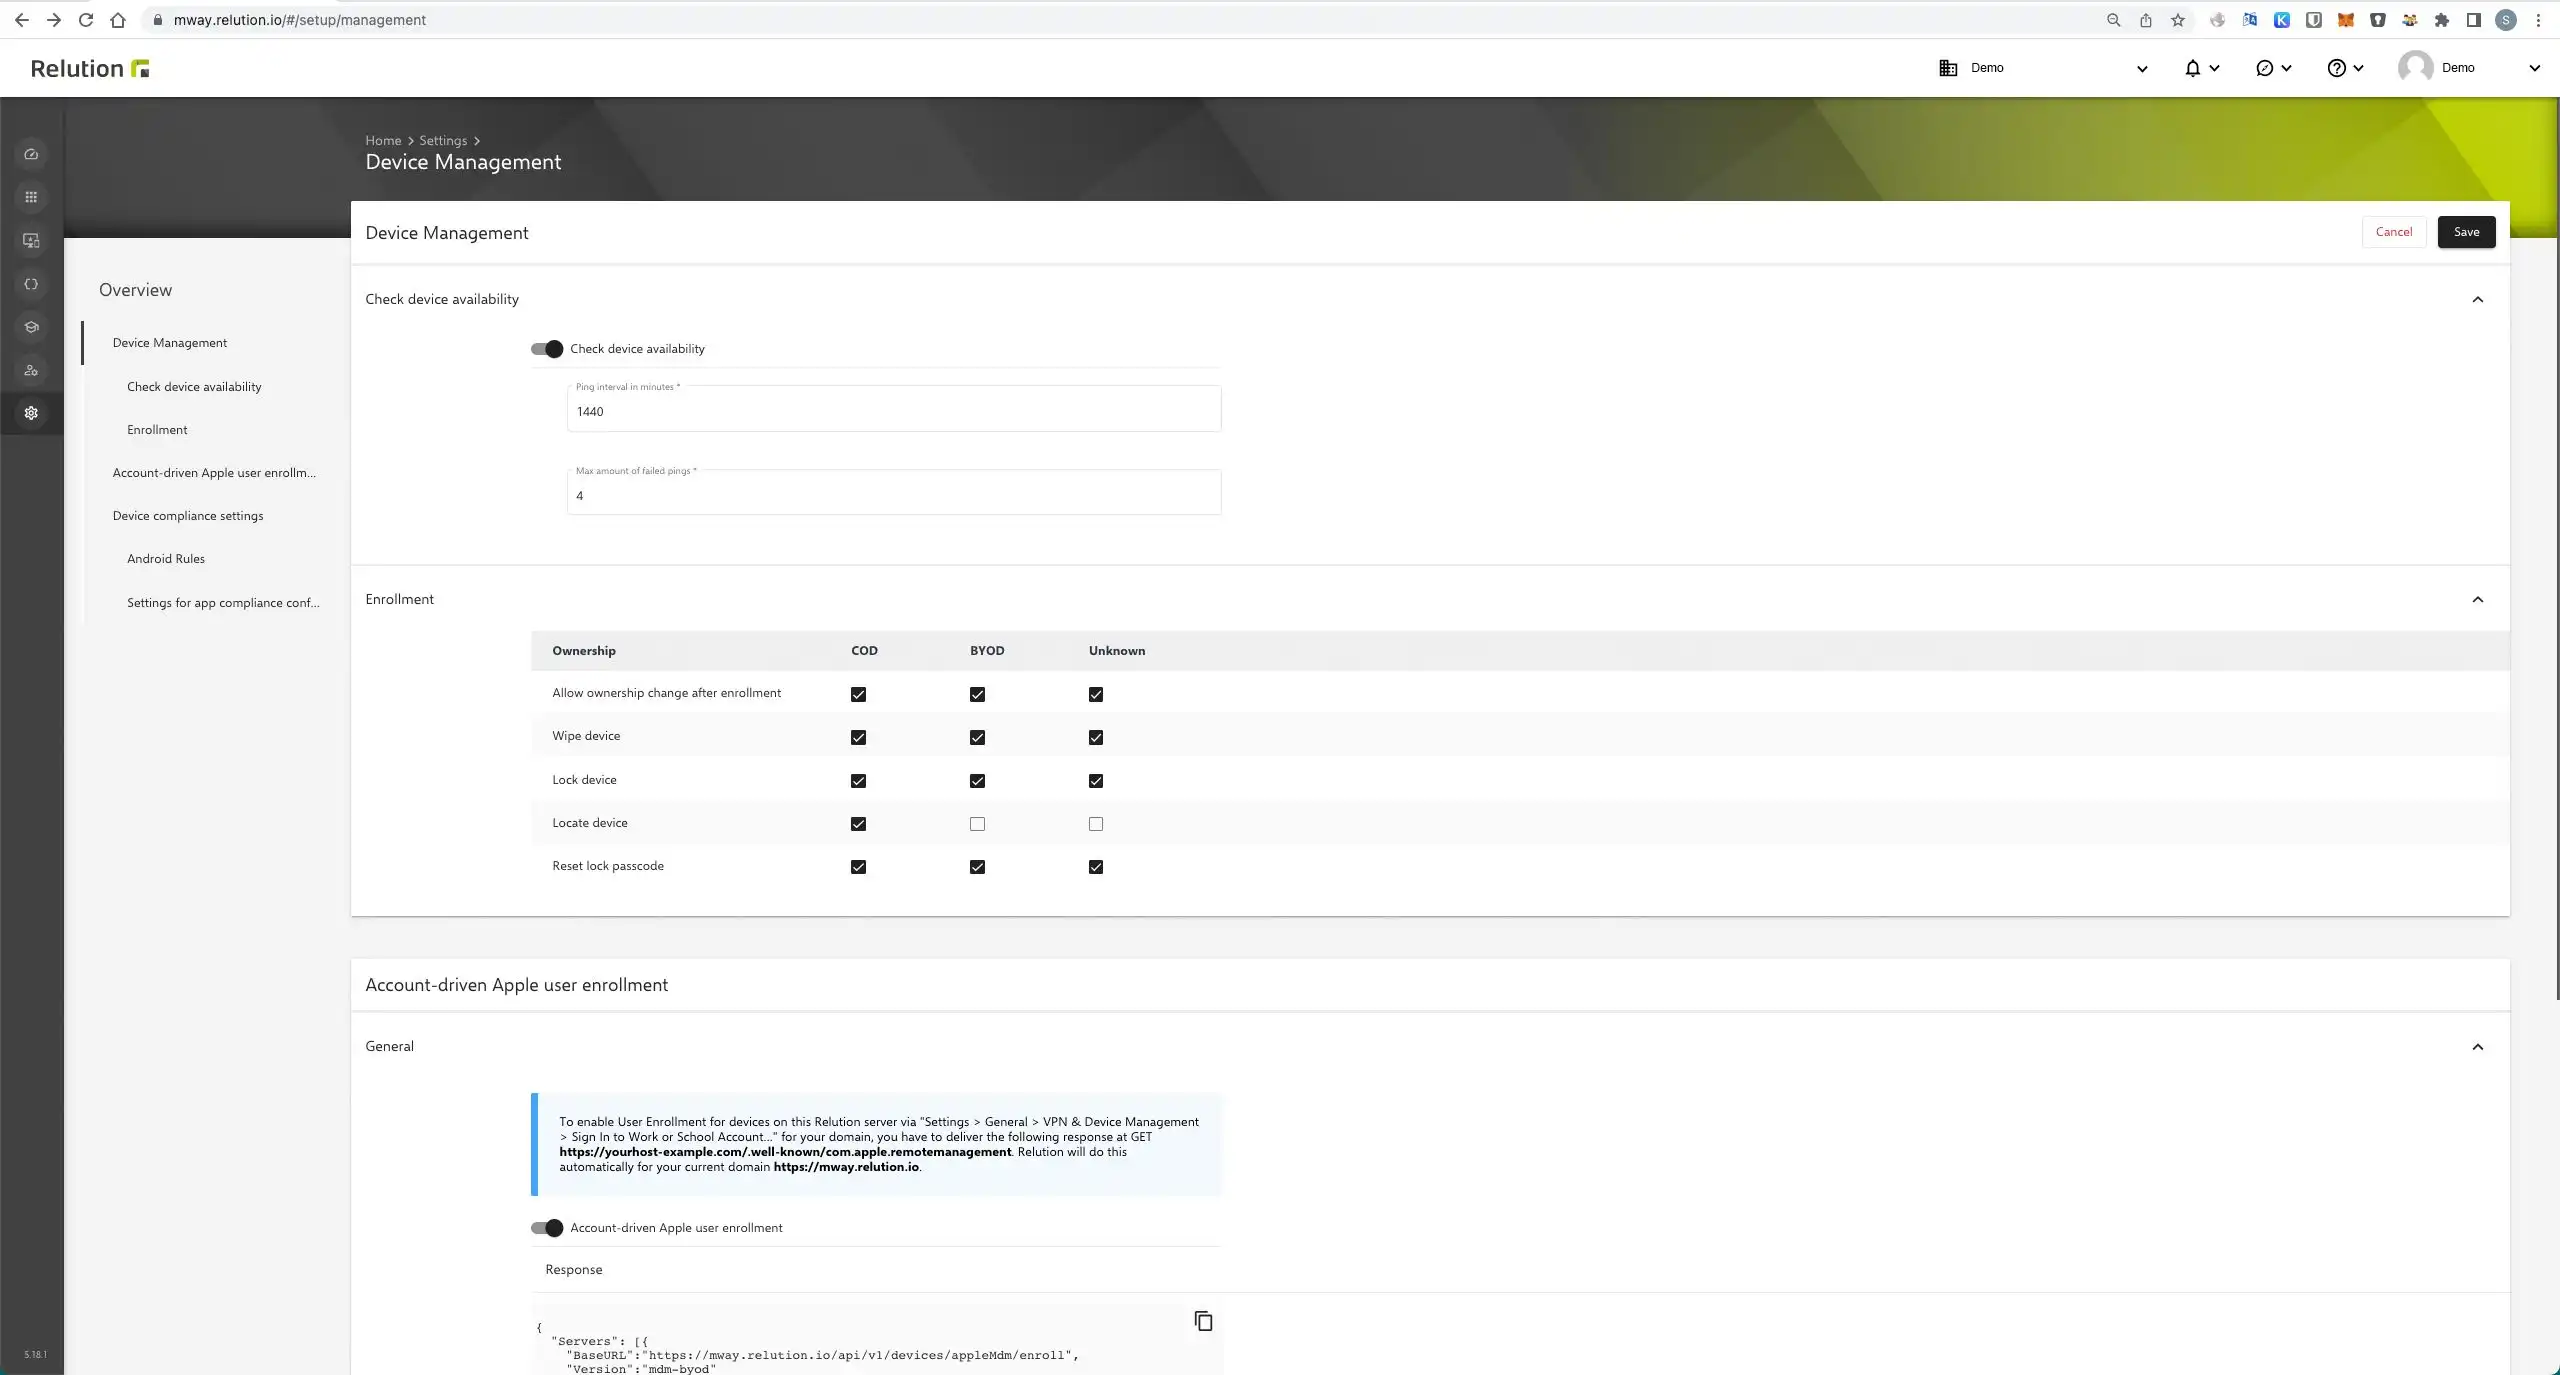Click the browser address bar URL

tap(300, 20)
